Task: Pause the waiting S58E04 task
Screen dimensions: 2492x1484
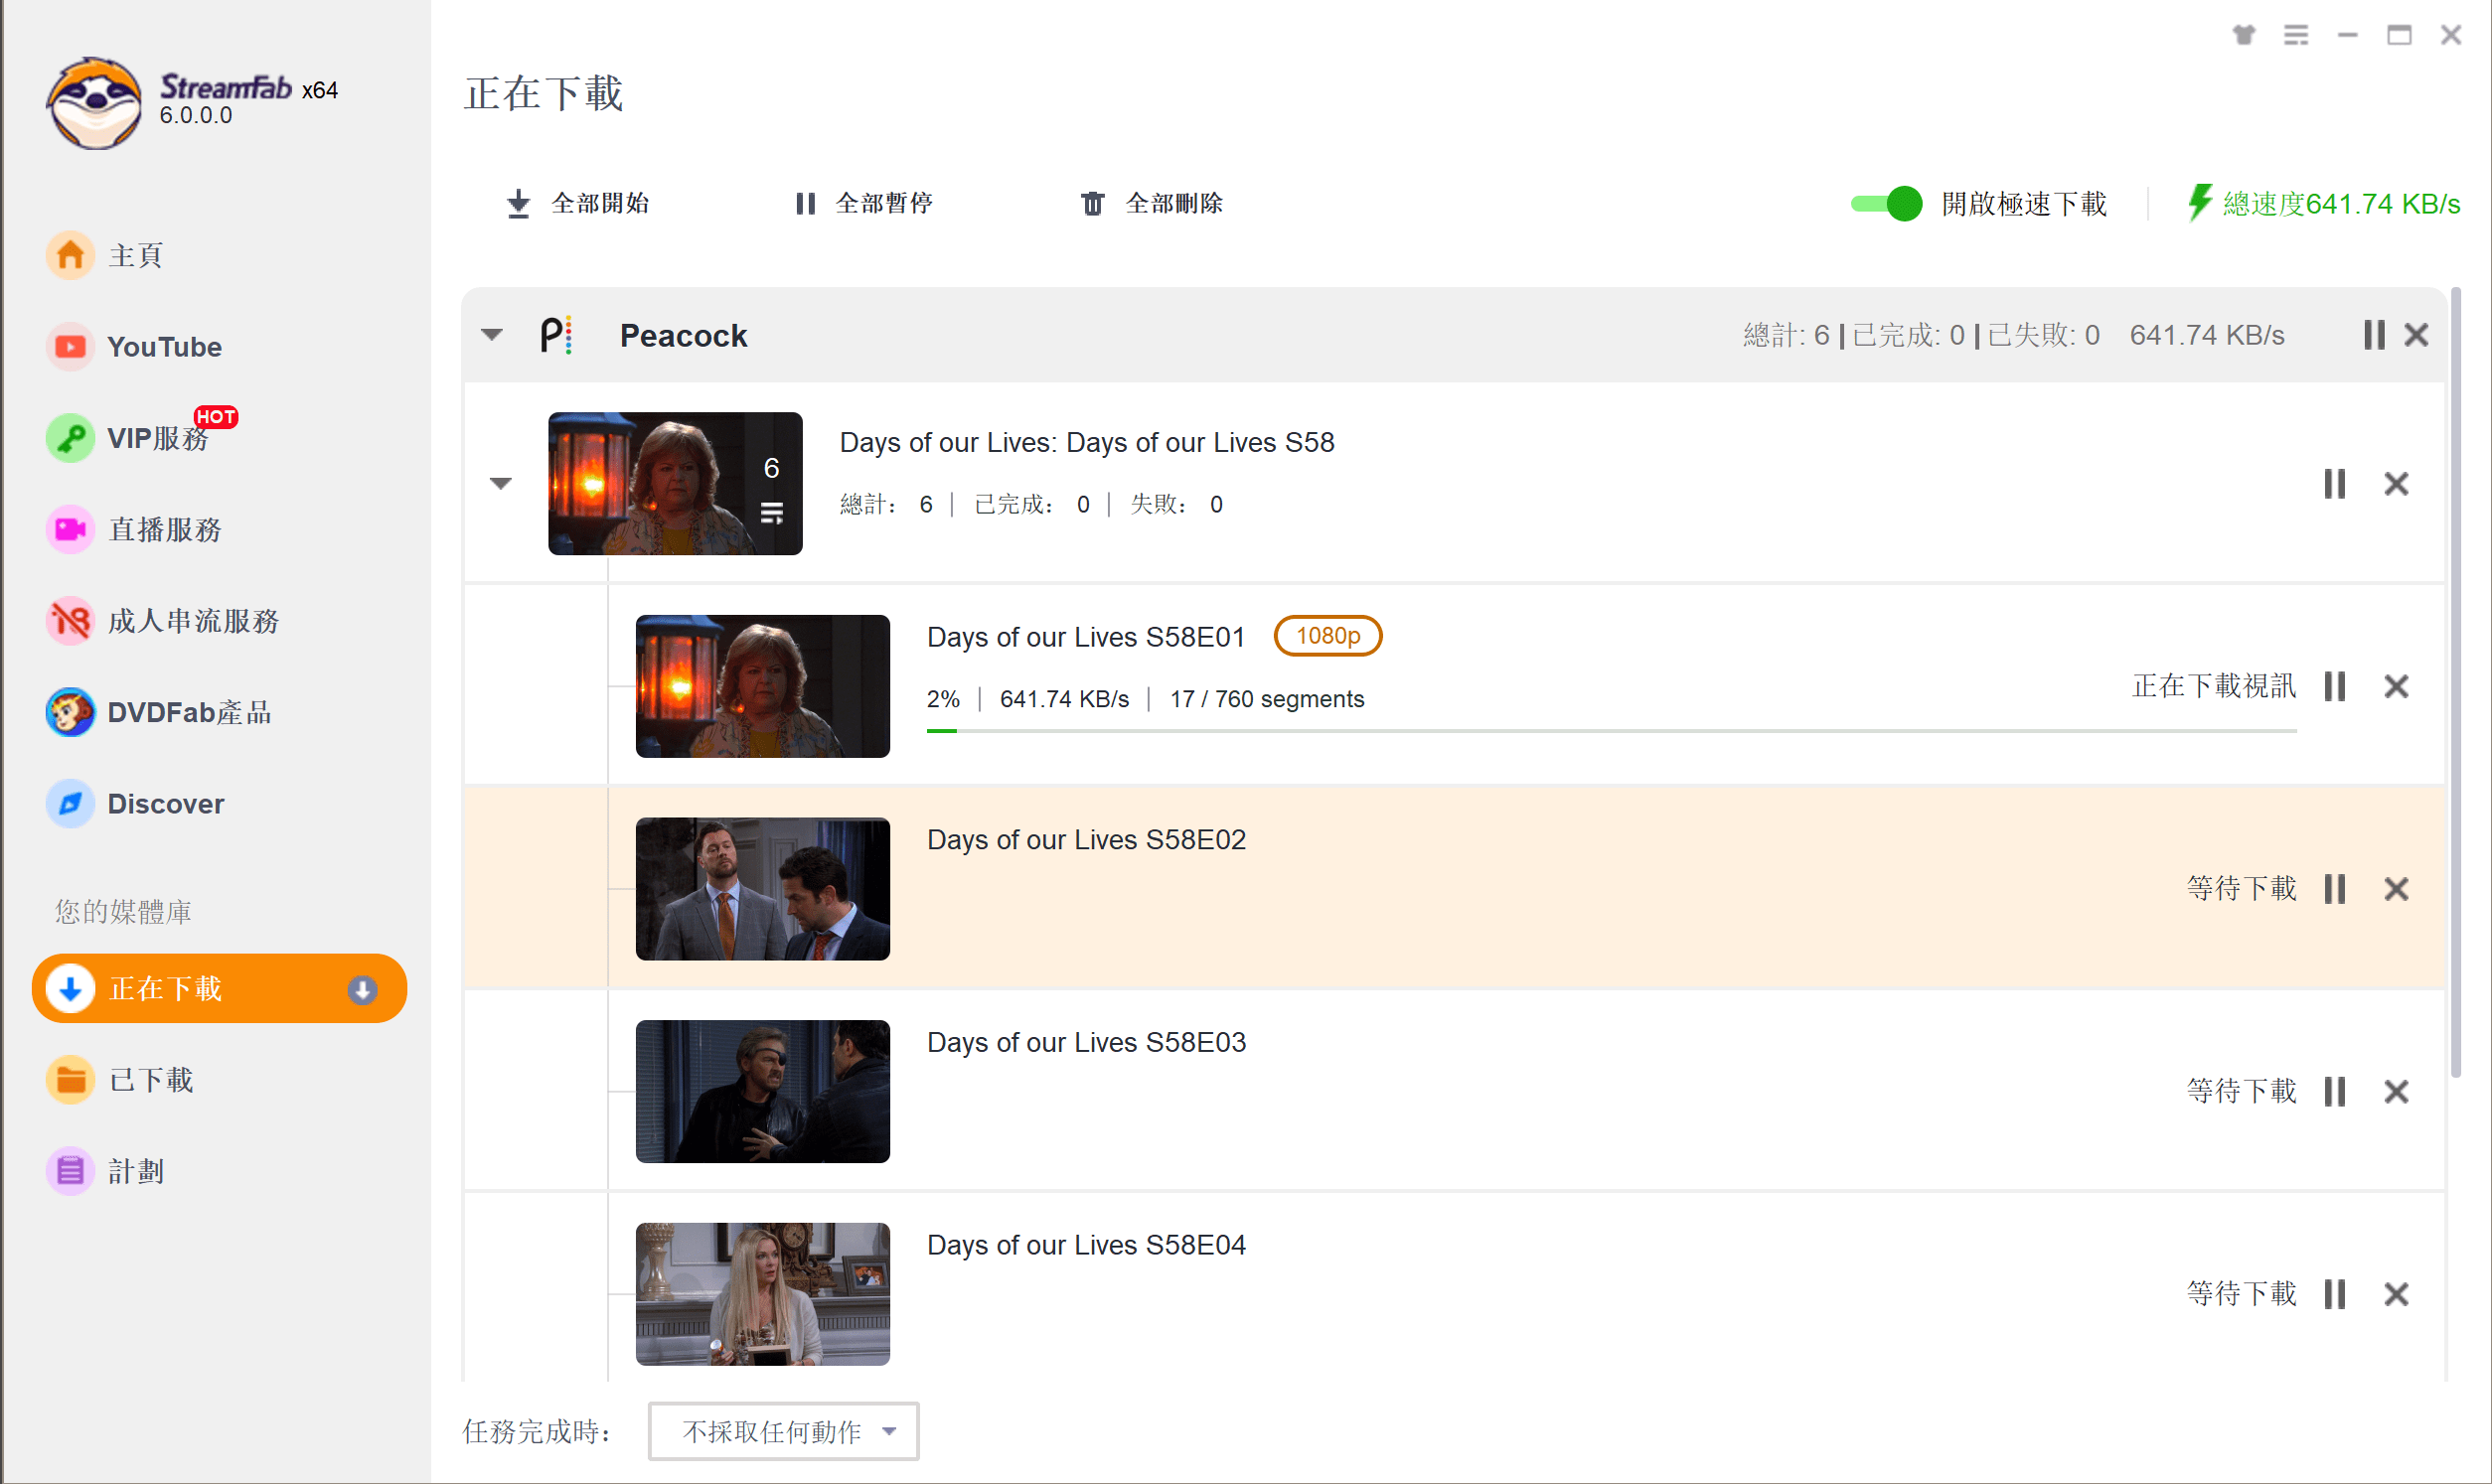Action: click(2334, 1294)
